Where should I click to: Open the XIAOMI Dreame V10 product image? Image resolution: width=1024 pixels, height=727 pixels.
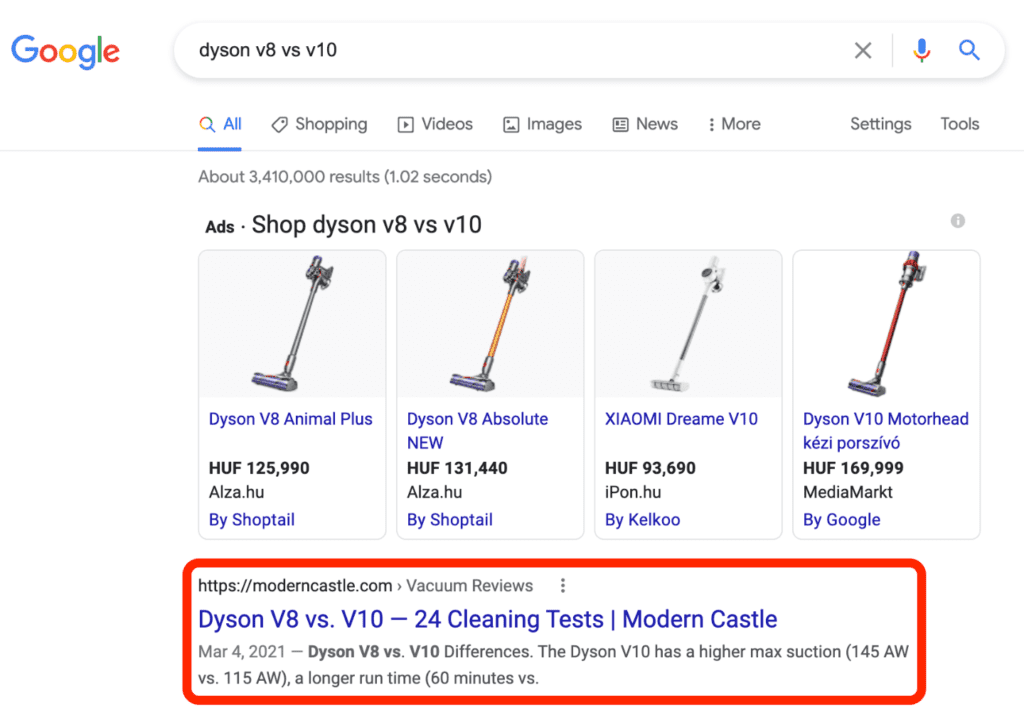click(x=688, y=324)
